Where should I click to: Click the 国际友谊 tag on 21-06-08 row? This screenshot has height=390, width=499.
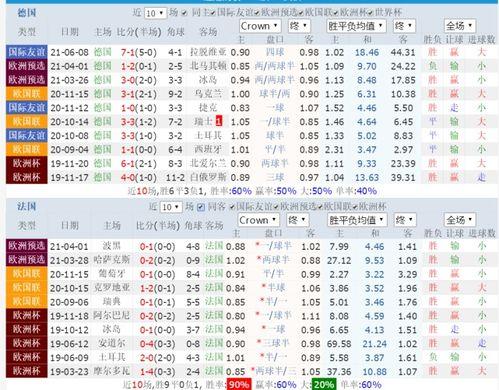click(27, 52)
